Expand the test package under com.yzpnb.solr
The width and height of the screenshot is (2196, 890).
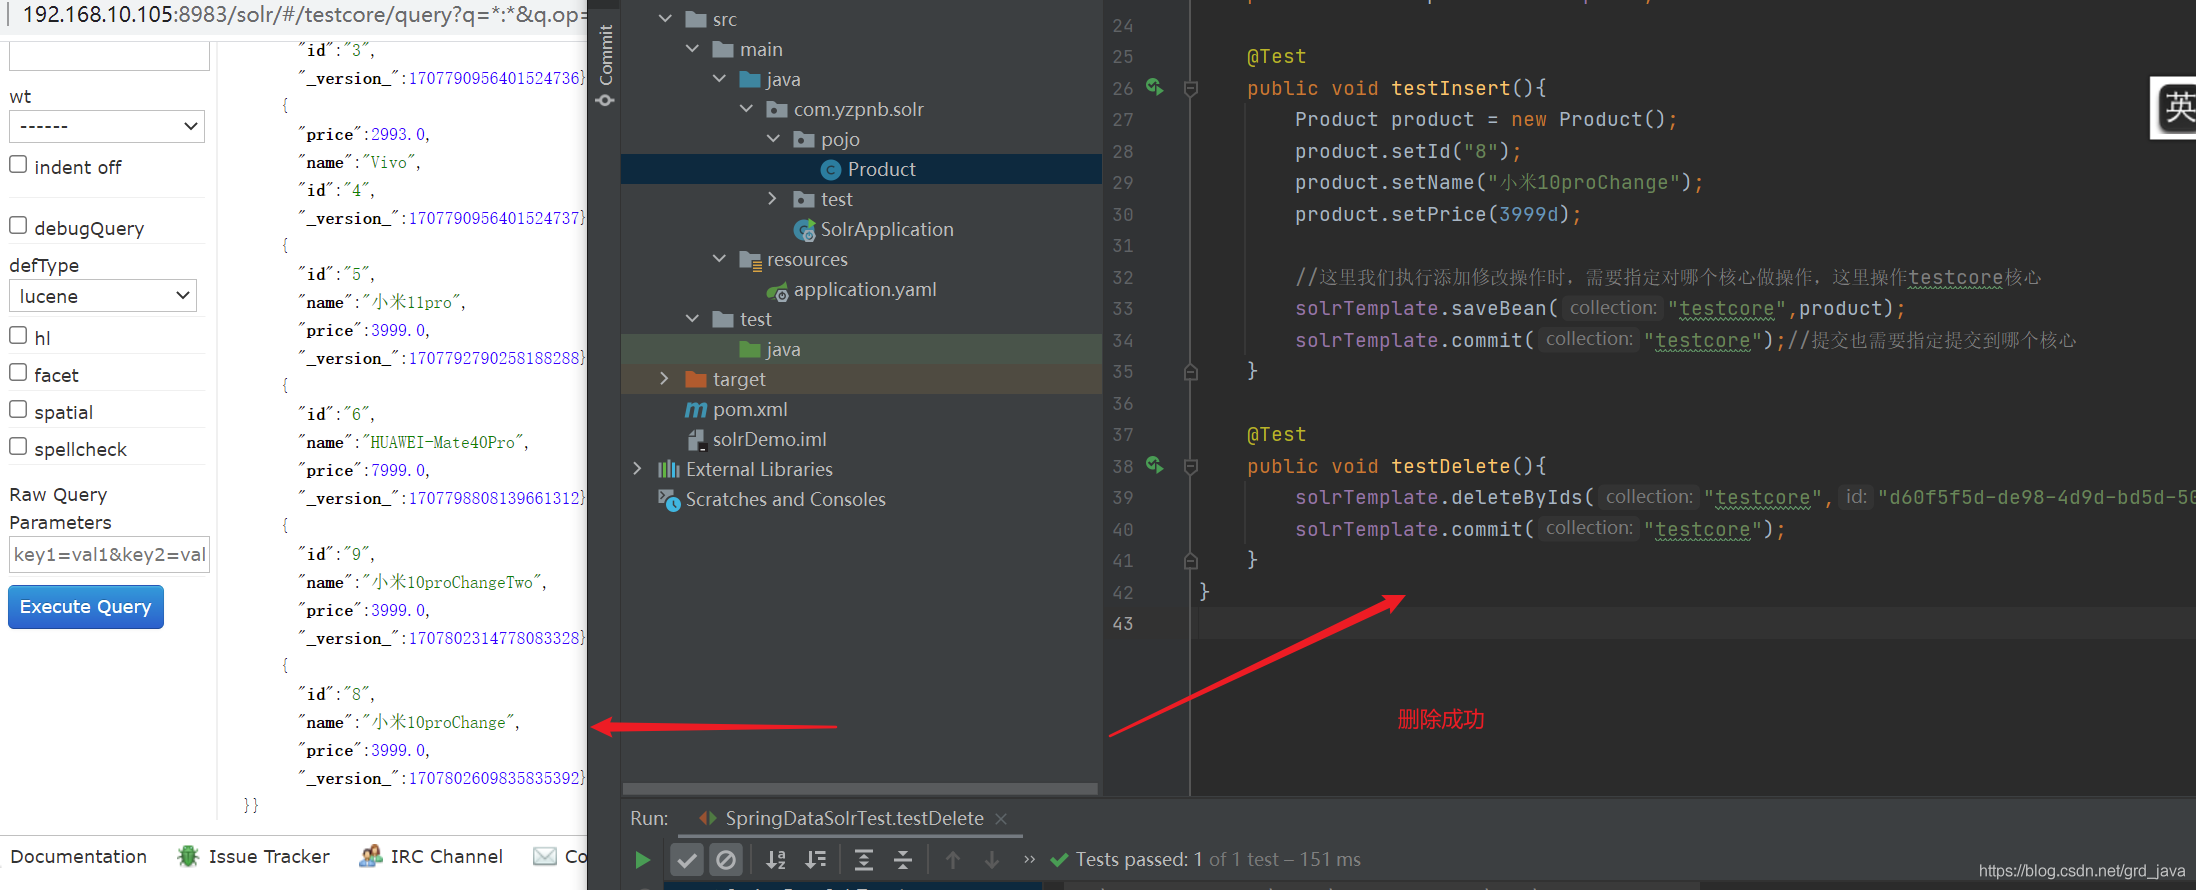[773, 199]
